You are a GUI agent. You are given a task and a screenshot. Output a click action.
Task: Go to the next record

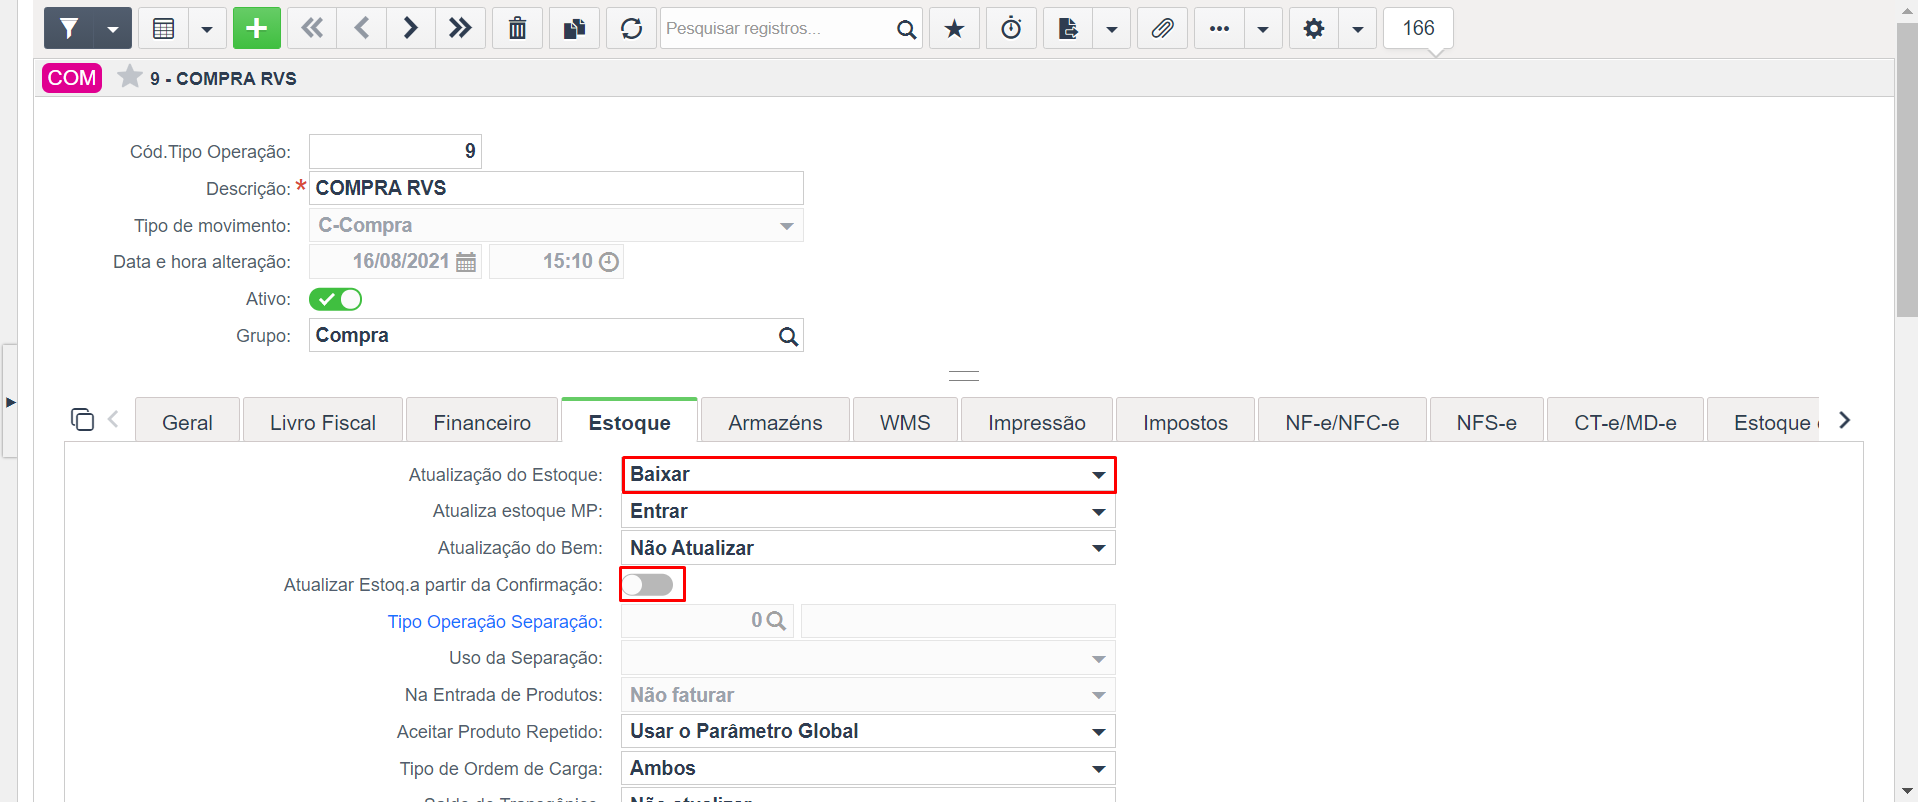click(x=410, y=28)
